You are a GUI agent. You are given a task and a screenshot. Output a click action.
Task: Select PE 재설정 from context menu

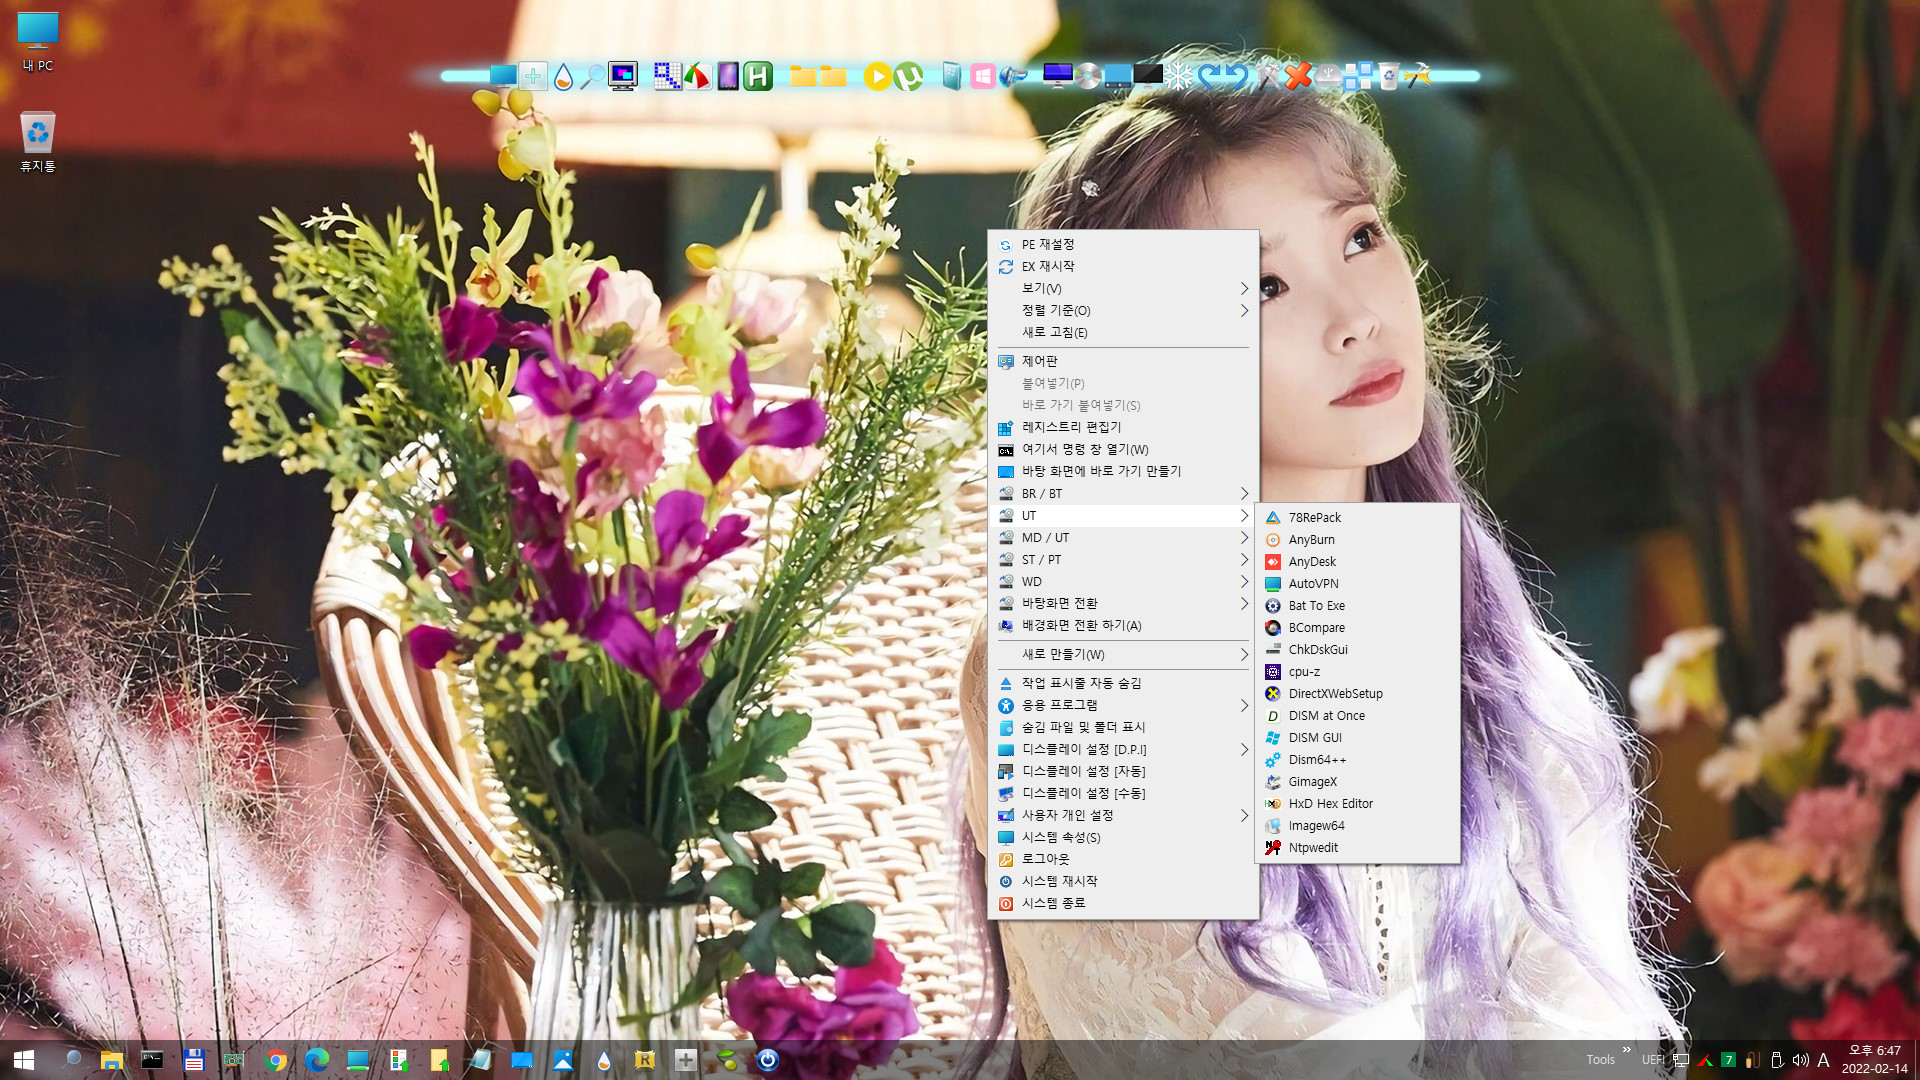tap(1123, 244)
